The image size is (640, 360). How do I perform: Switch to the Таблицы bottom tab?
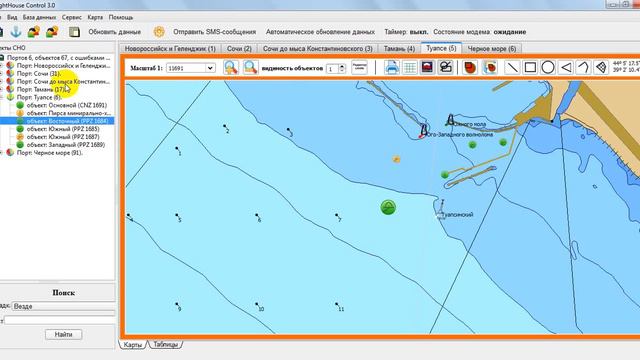165,344
